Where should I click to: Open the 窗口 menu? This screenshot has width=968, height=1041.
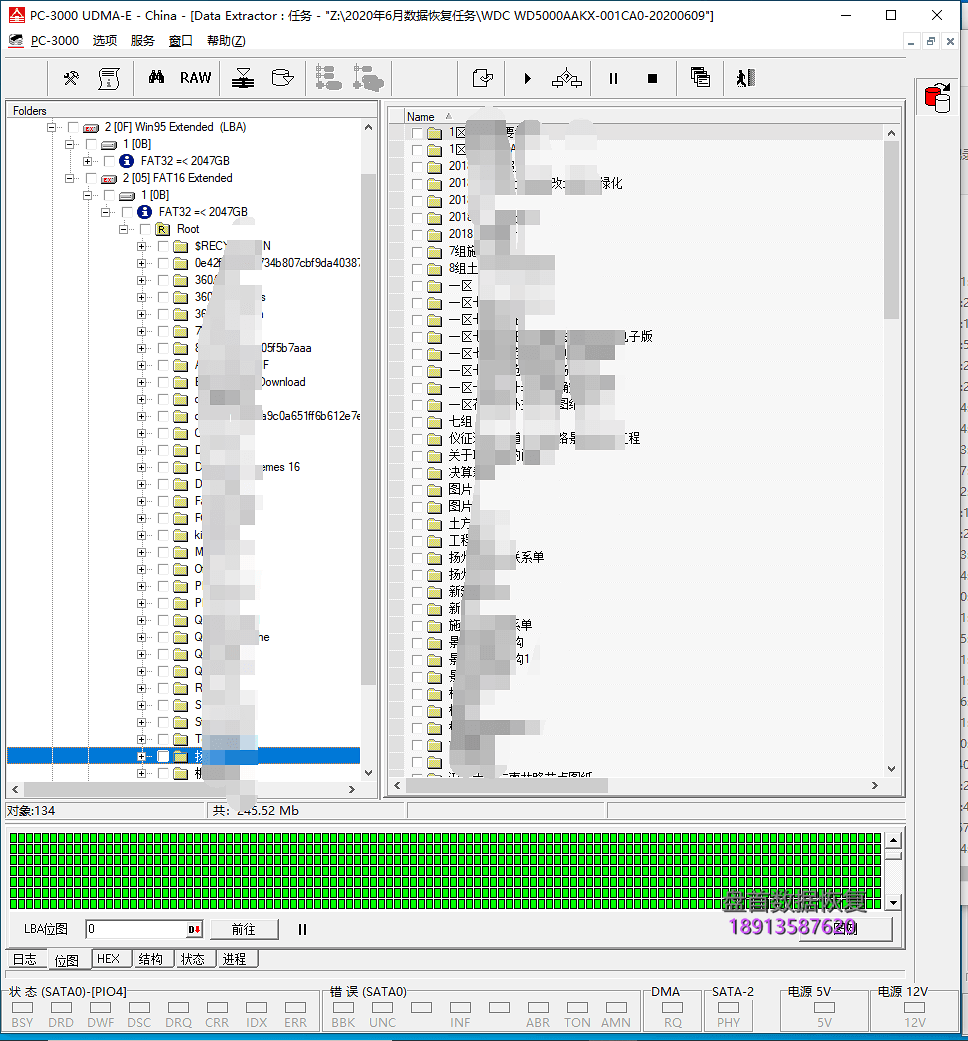tap(181, 40)
